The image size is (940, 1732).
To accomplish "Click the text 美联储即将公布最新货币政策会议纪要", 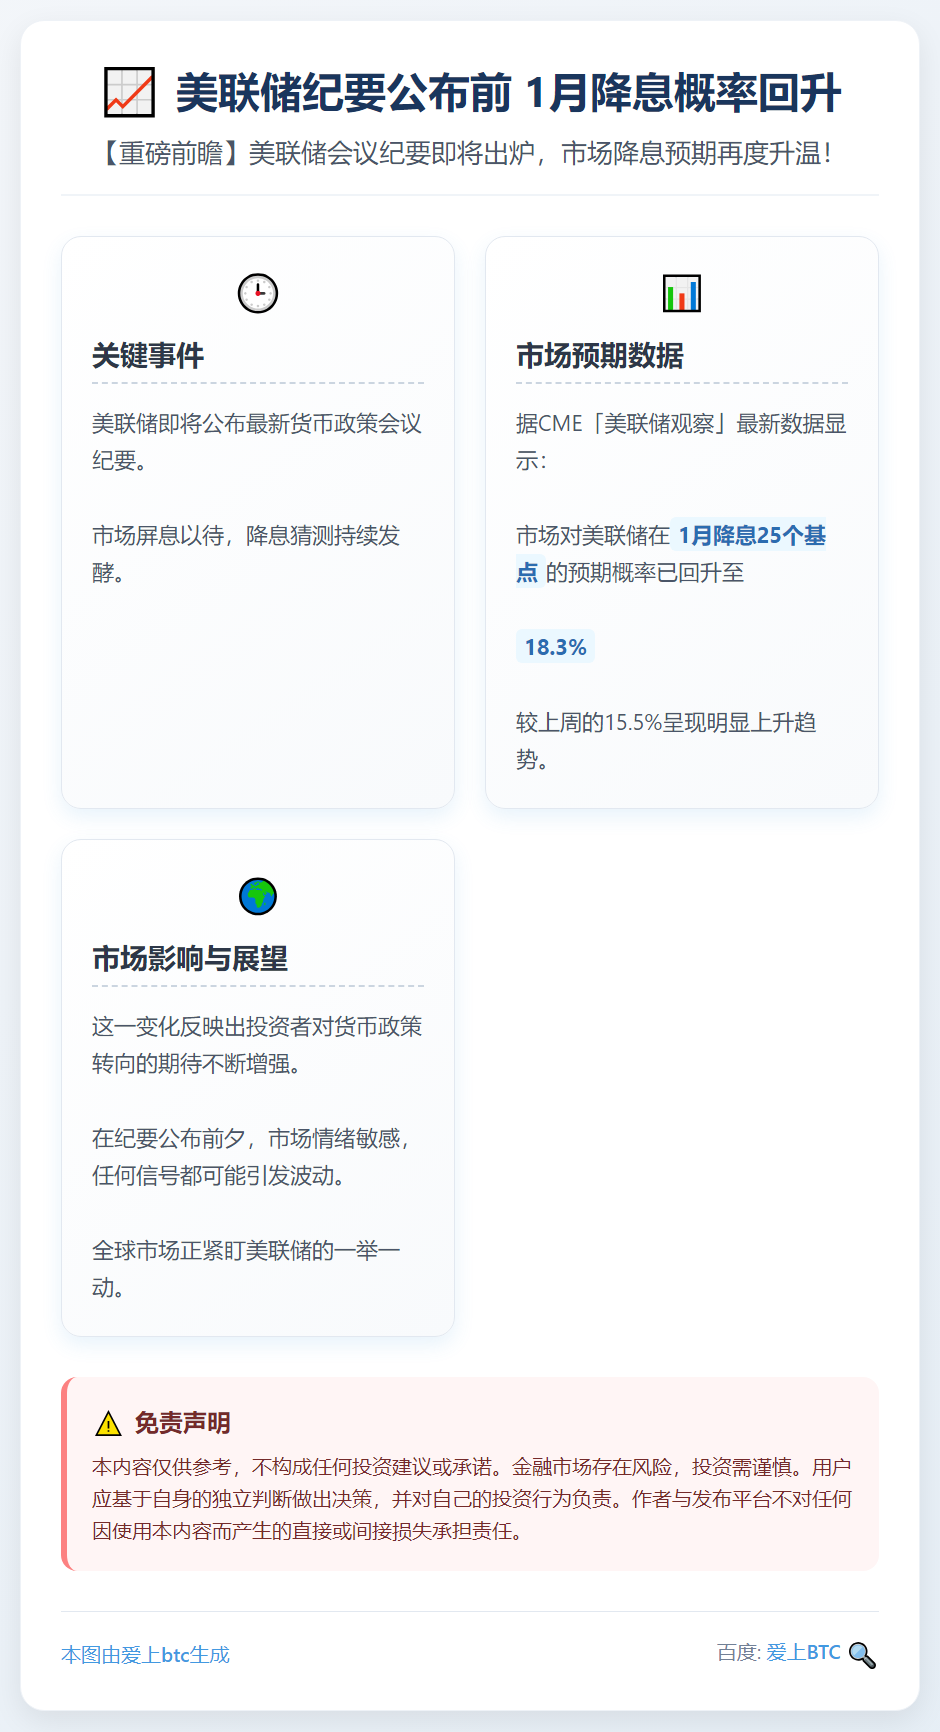I will click(257, 442).
